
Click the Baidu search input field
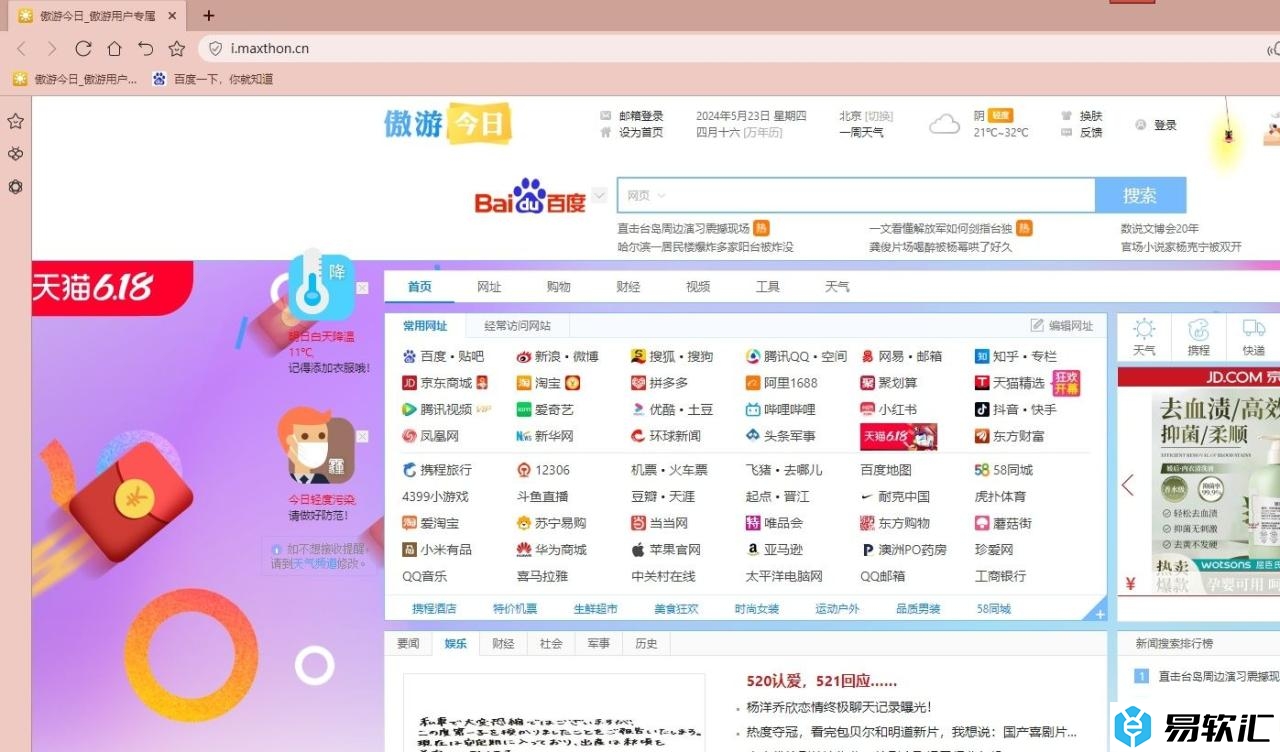tap(856, 195)
